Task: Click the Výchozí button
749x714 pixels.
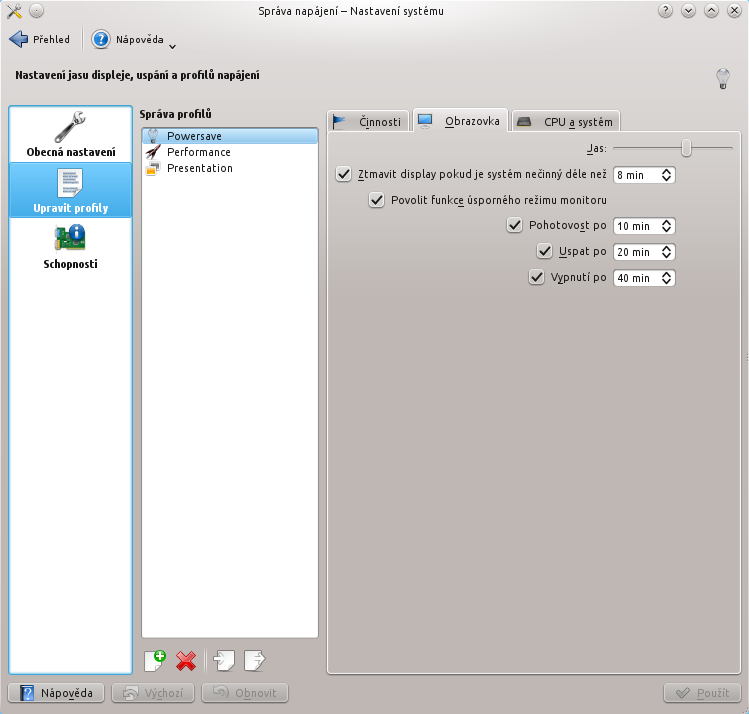Action: (153, 693)
